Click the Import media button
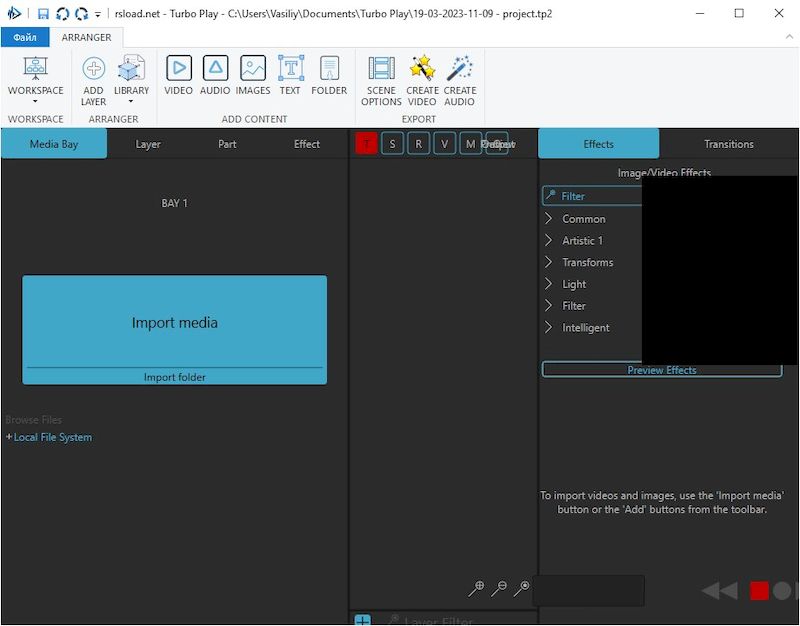The image size is (800, 626). coord(174,322)
